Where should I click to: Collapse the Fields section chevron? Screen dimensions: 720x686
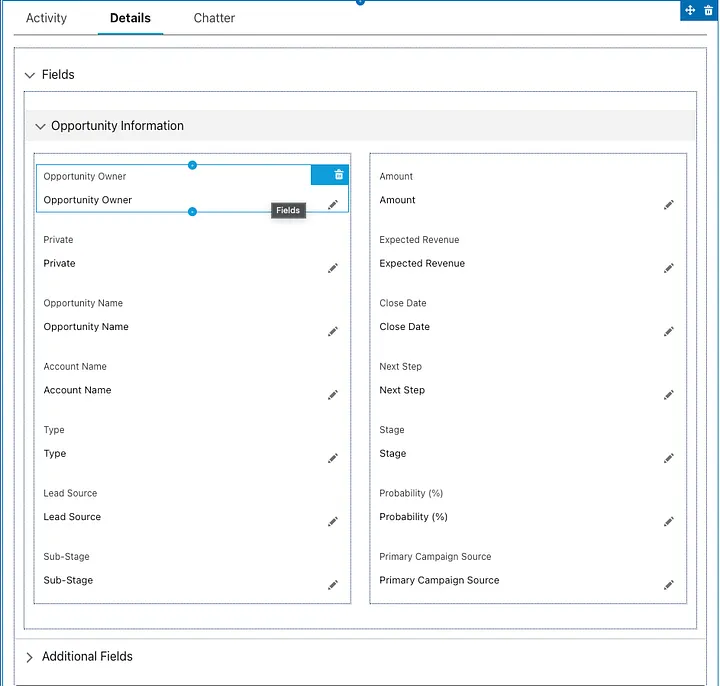click(30, 75)
